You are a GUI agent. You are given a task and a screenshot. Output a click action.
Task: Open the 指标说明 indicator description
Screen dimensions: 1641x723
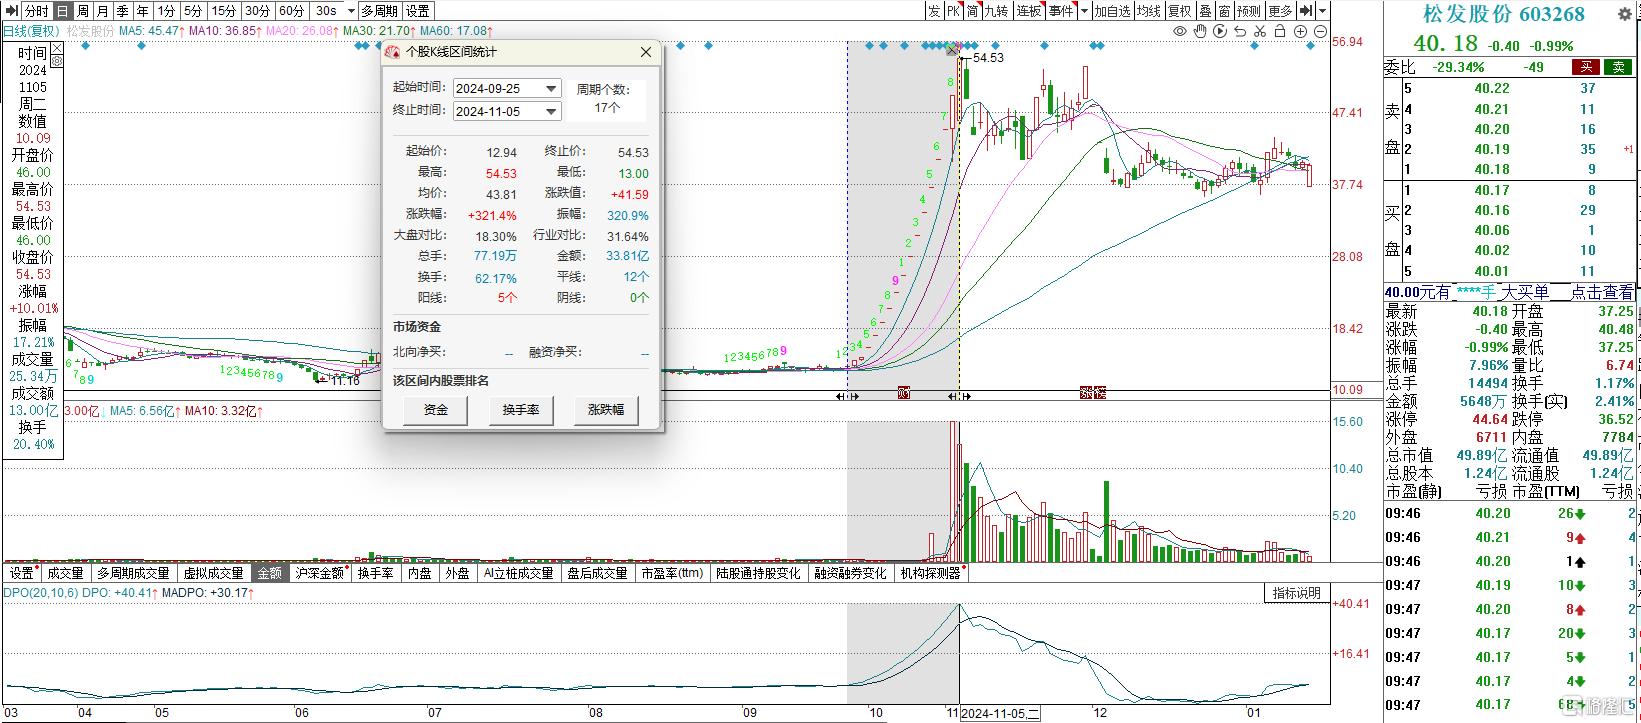coord(1297,593)
